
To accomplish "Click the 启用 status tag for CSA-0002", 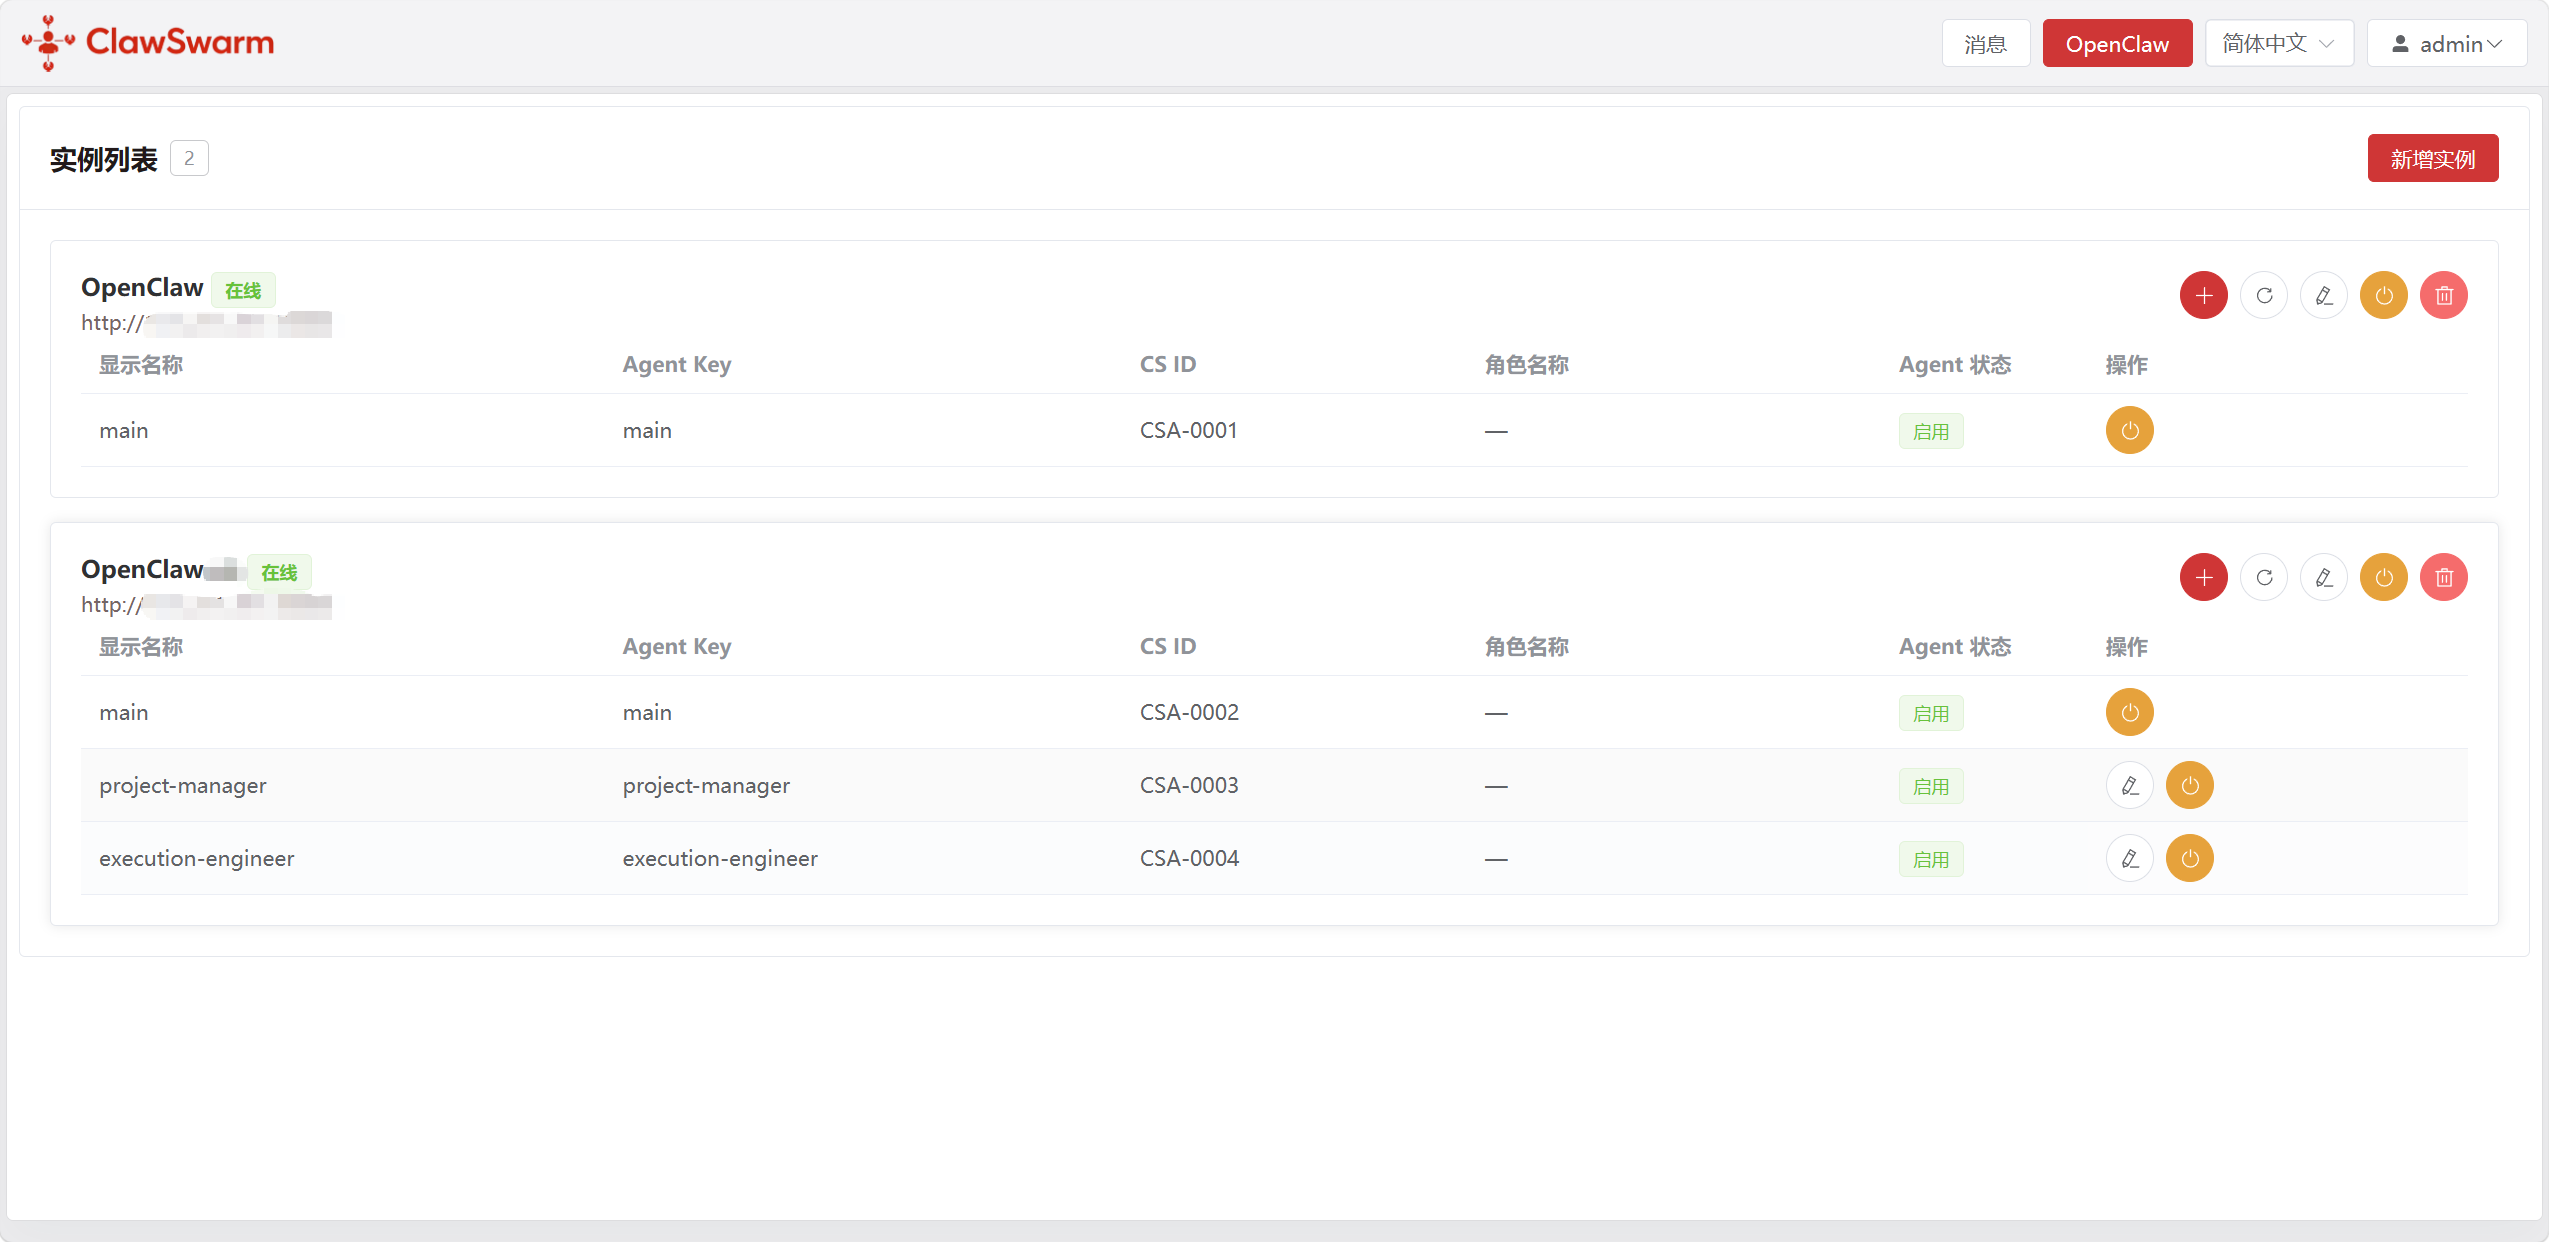I will (1930, 713).
